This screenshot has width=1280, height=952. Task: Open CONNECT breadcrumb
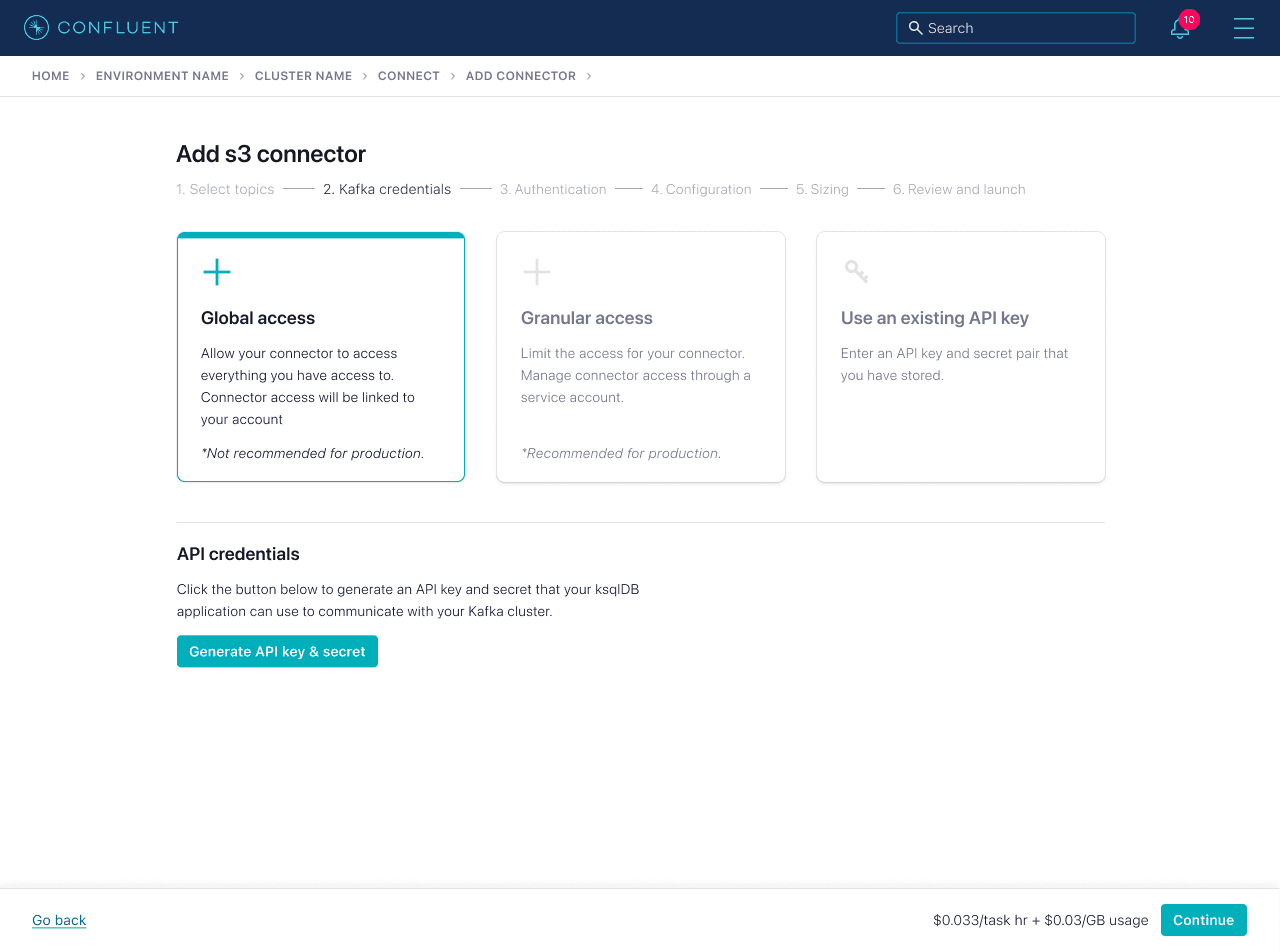click(409, 76)
